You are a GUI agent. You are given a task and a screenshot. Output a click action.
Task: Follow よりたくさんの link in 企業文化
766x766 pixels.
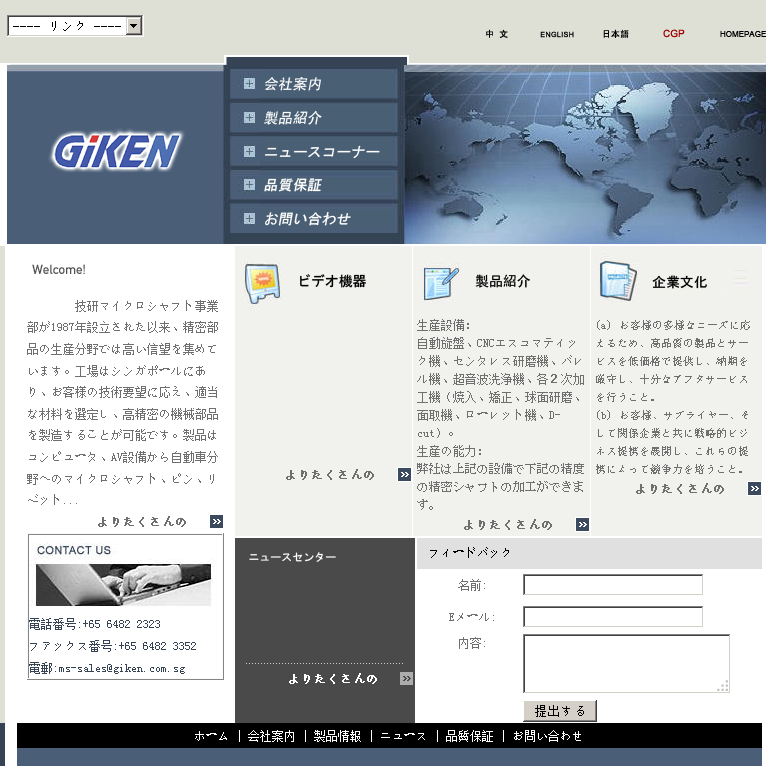[680, 489]
